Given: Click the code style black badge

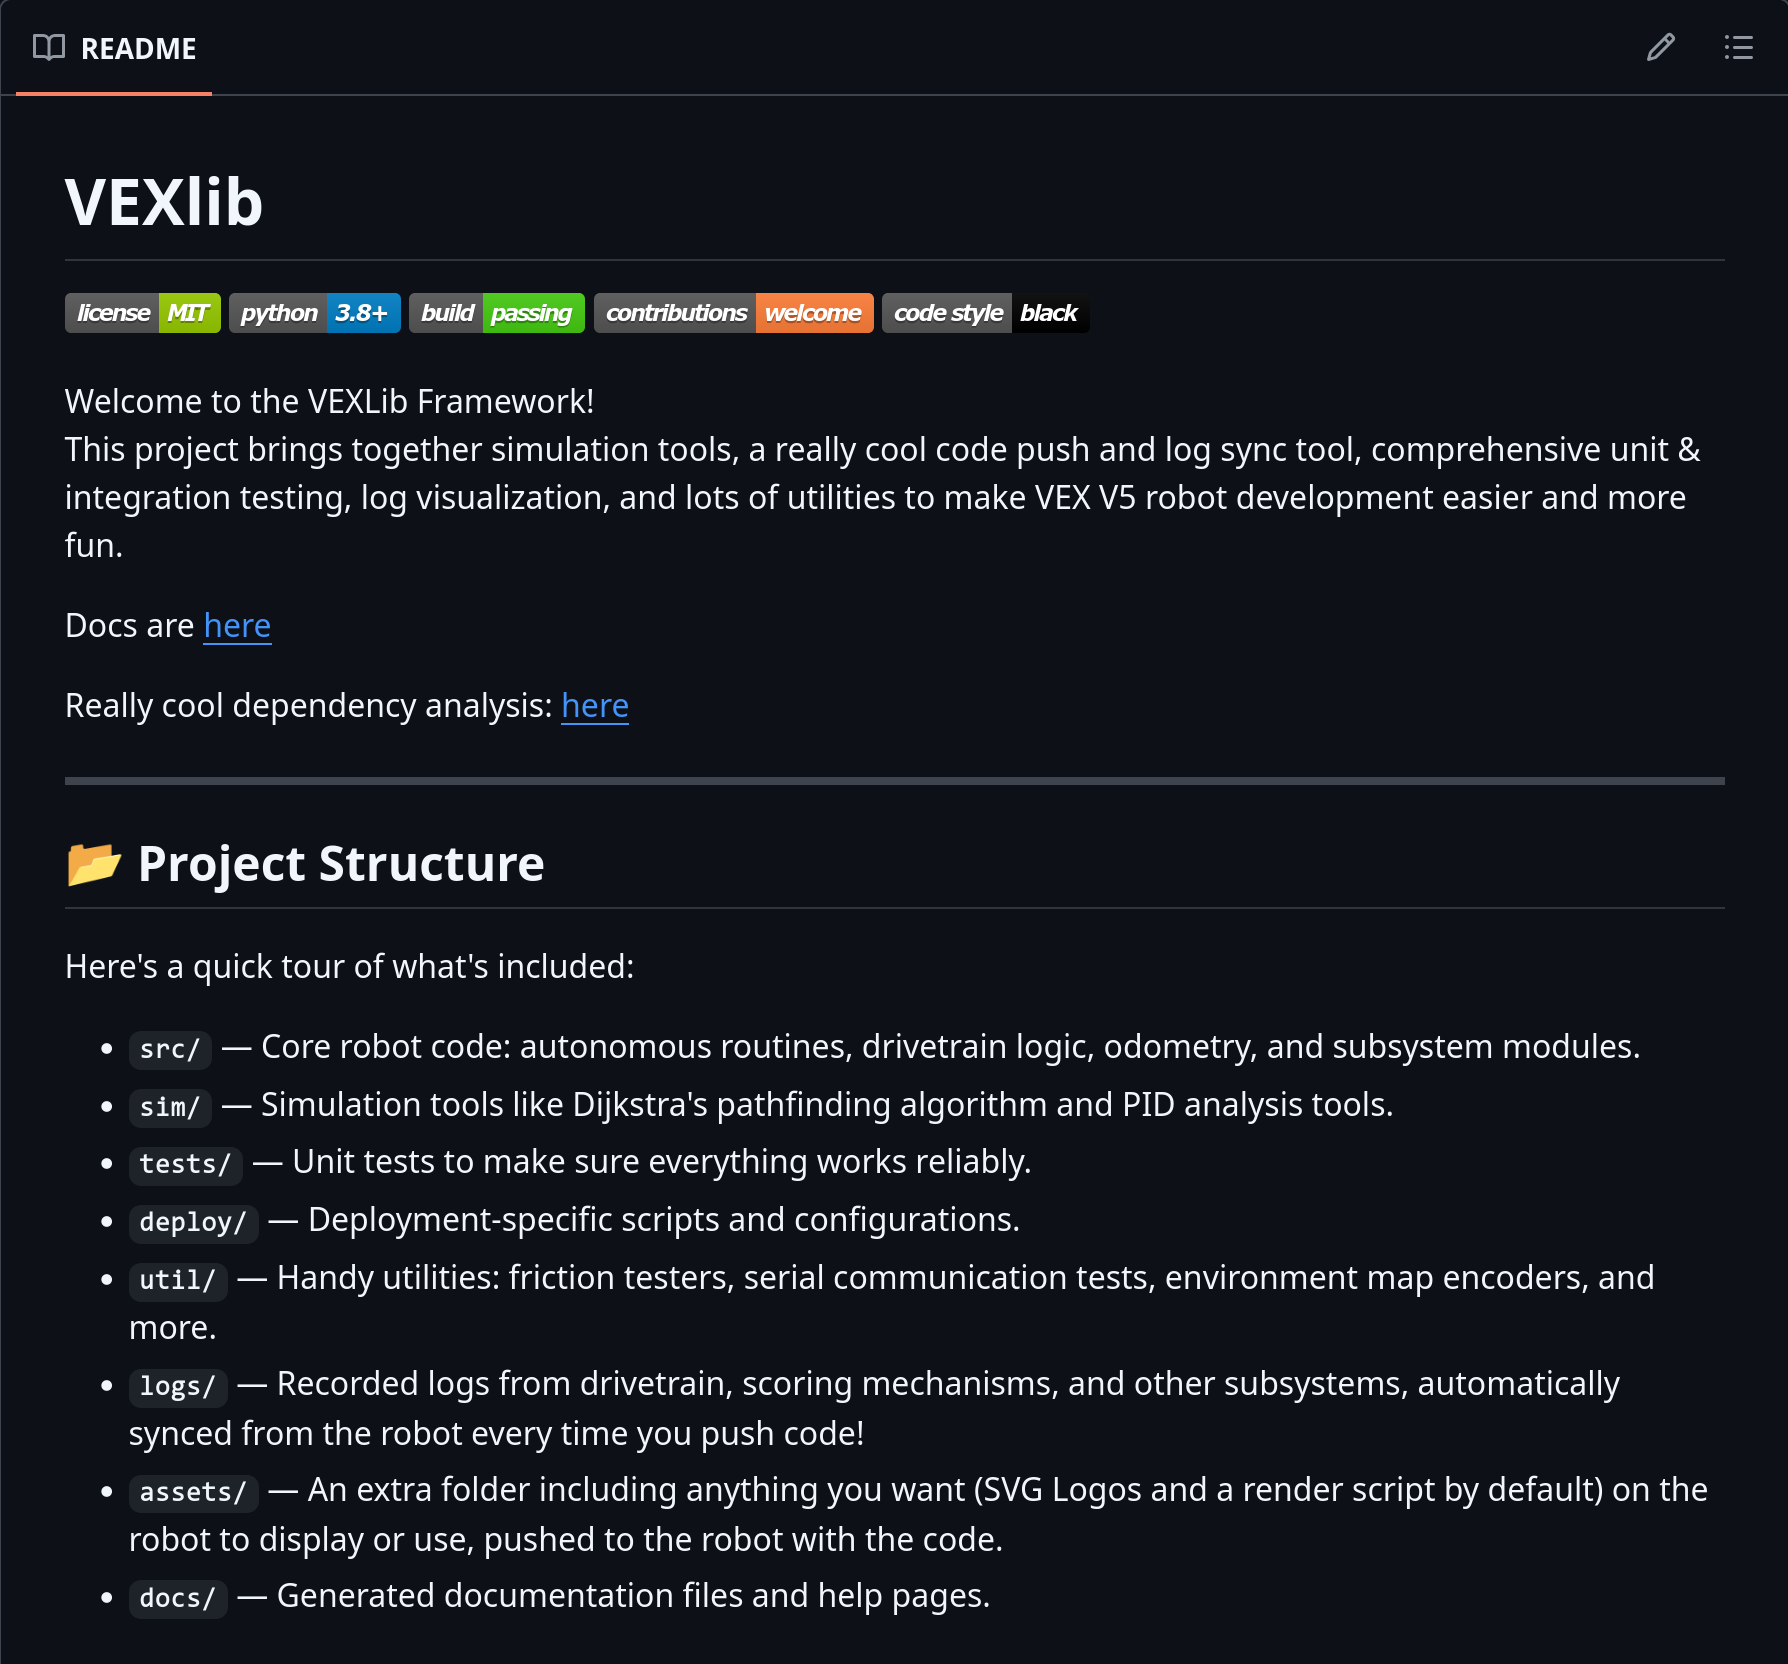Looking at the screenshot, I should [x=985, y=312].
